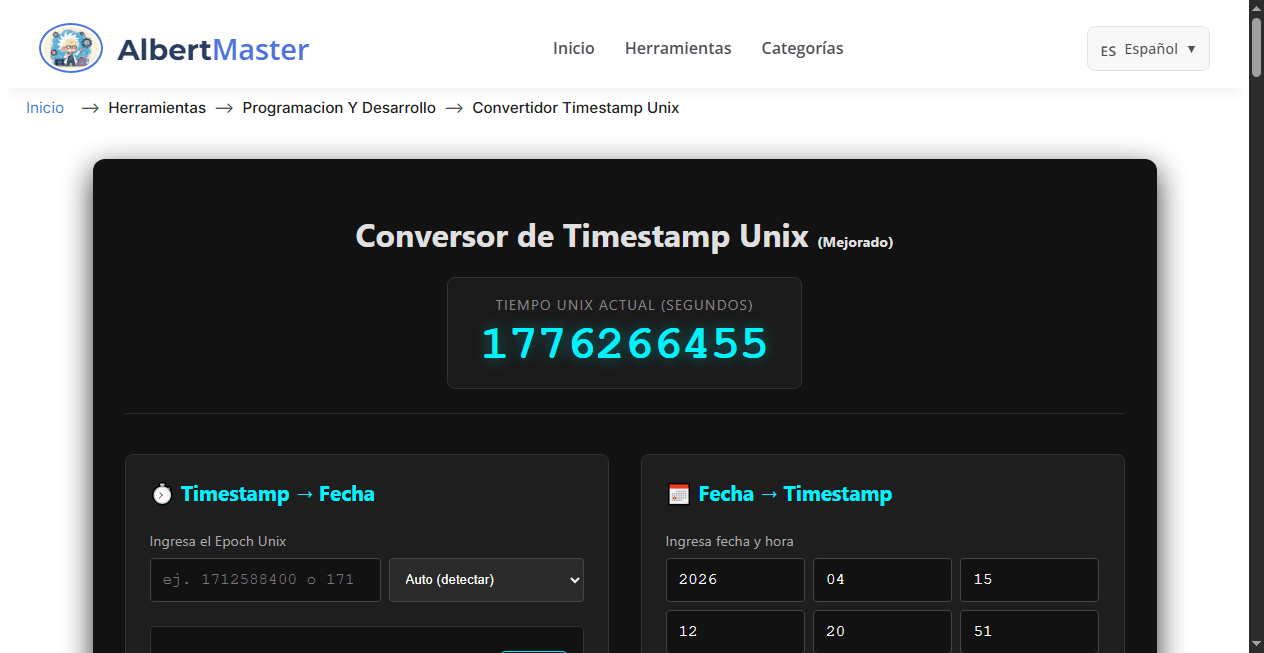
Task: Expand the Español language selector
Action: point(1148,48)
